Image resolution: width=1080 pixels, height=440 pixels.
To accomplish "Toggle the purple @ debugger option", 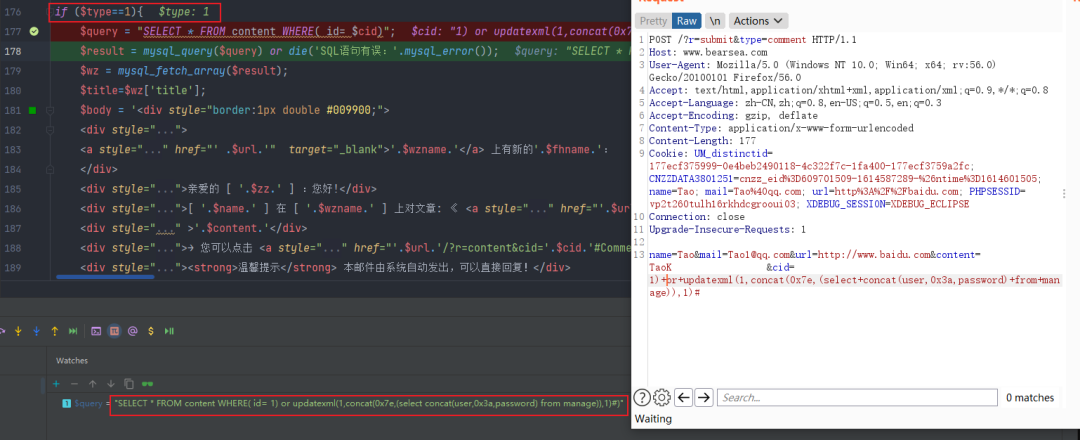I will [133, 331].
